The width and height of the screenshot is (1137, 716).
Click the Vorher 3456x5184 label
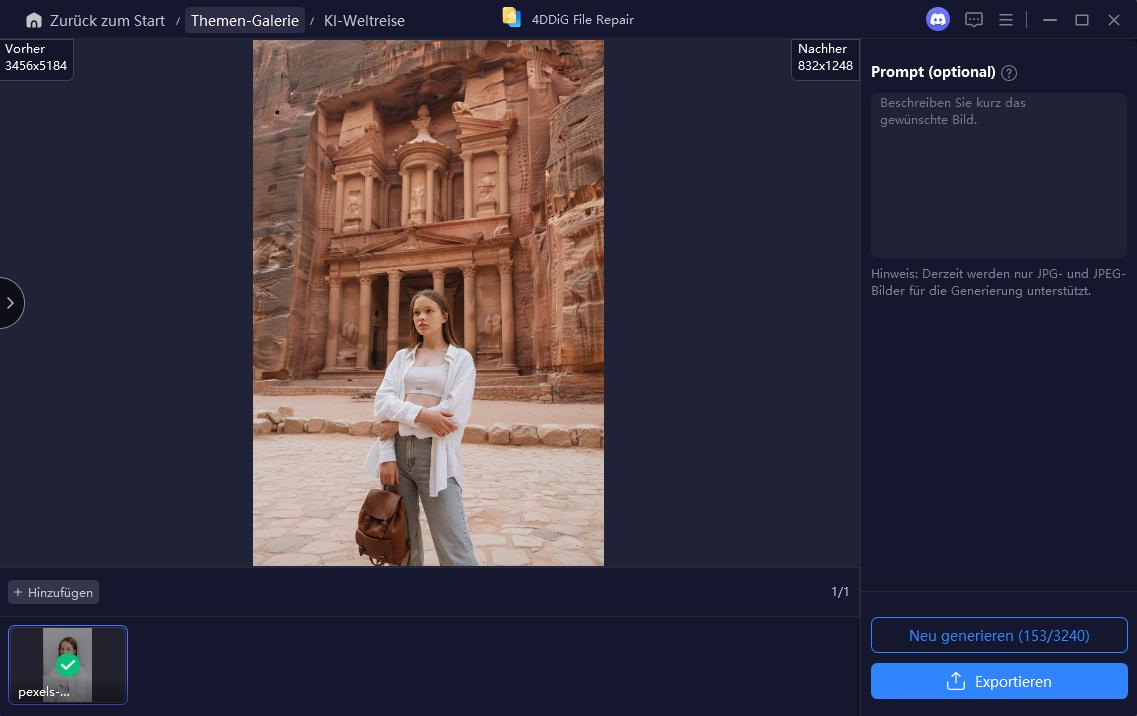36,57
